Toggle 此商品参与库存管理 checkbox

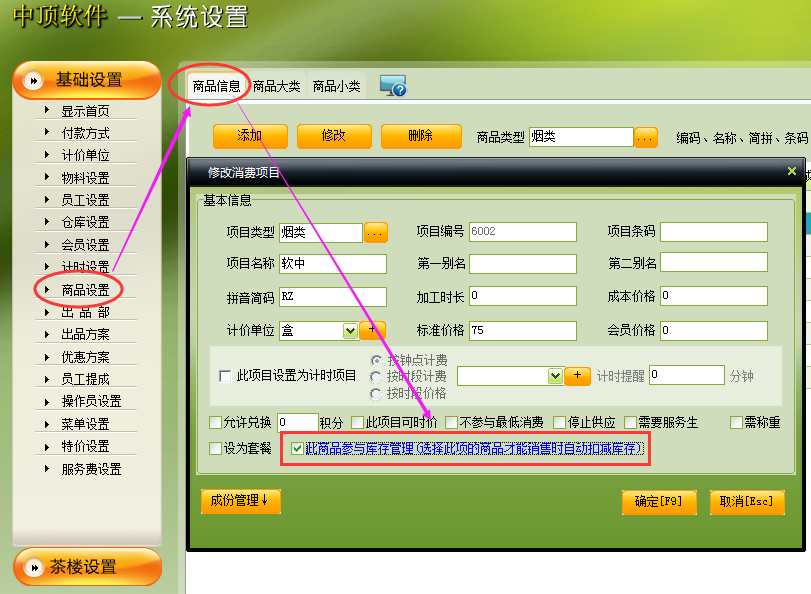[297, 449]
